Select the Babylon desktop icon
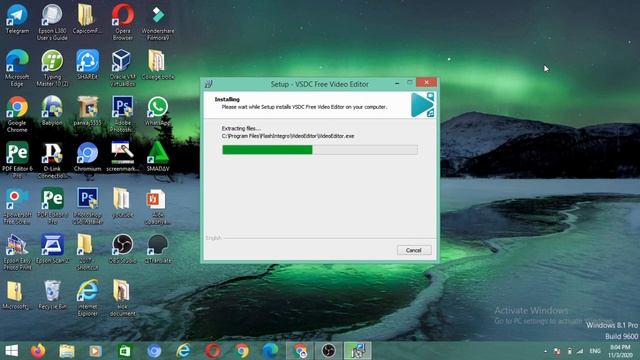640x360 pixels. (x=52, y=111)
